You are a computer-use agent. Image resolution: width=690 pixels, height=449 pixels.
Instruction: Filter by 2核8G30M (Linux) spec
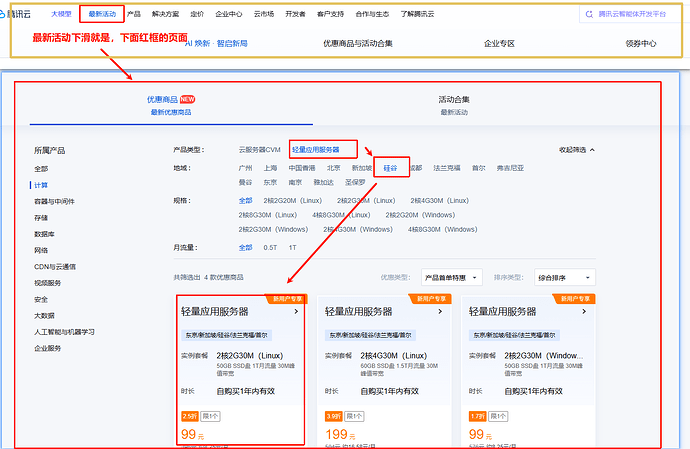point(268,215)
